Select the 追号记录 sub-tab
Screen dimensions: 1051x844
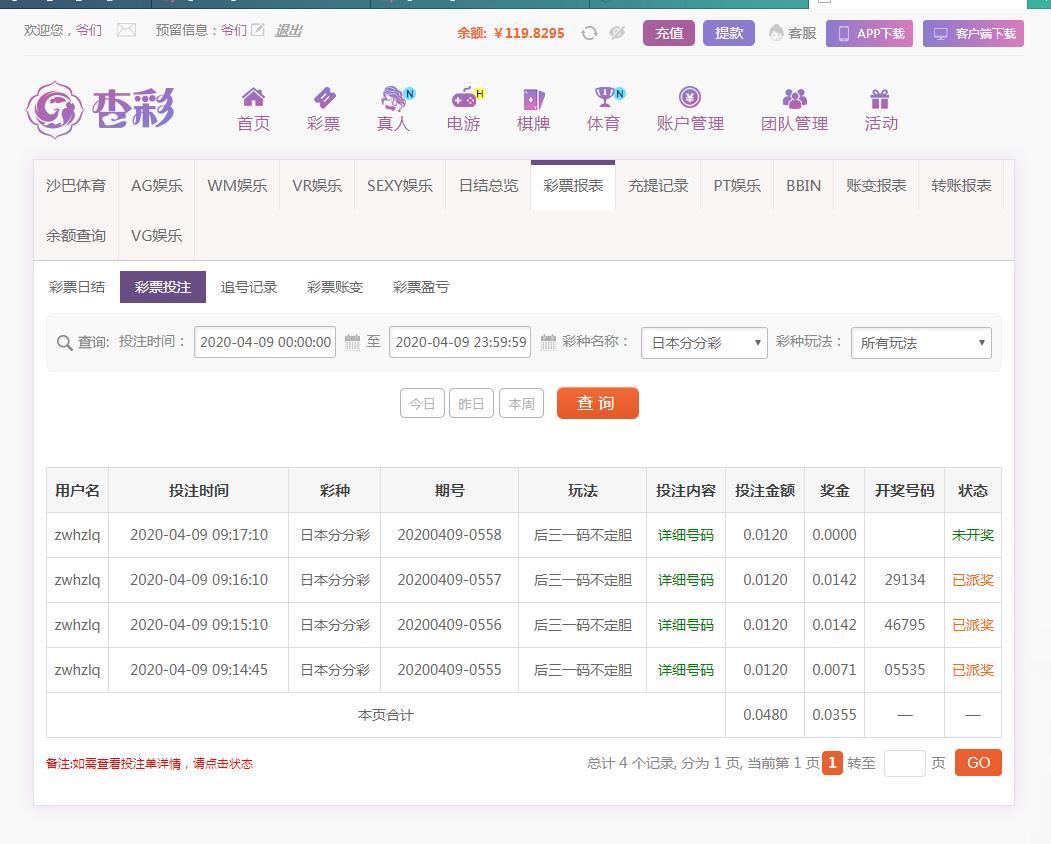pos(249,287)
